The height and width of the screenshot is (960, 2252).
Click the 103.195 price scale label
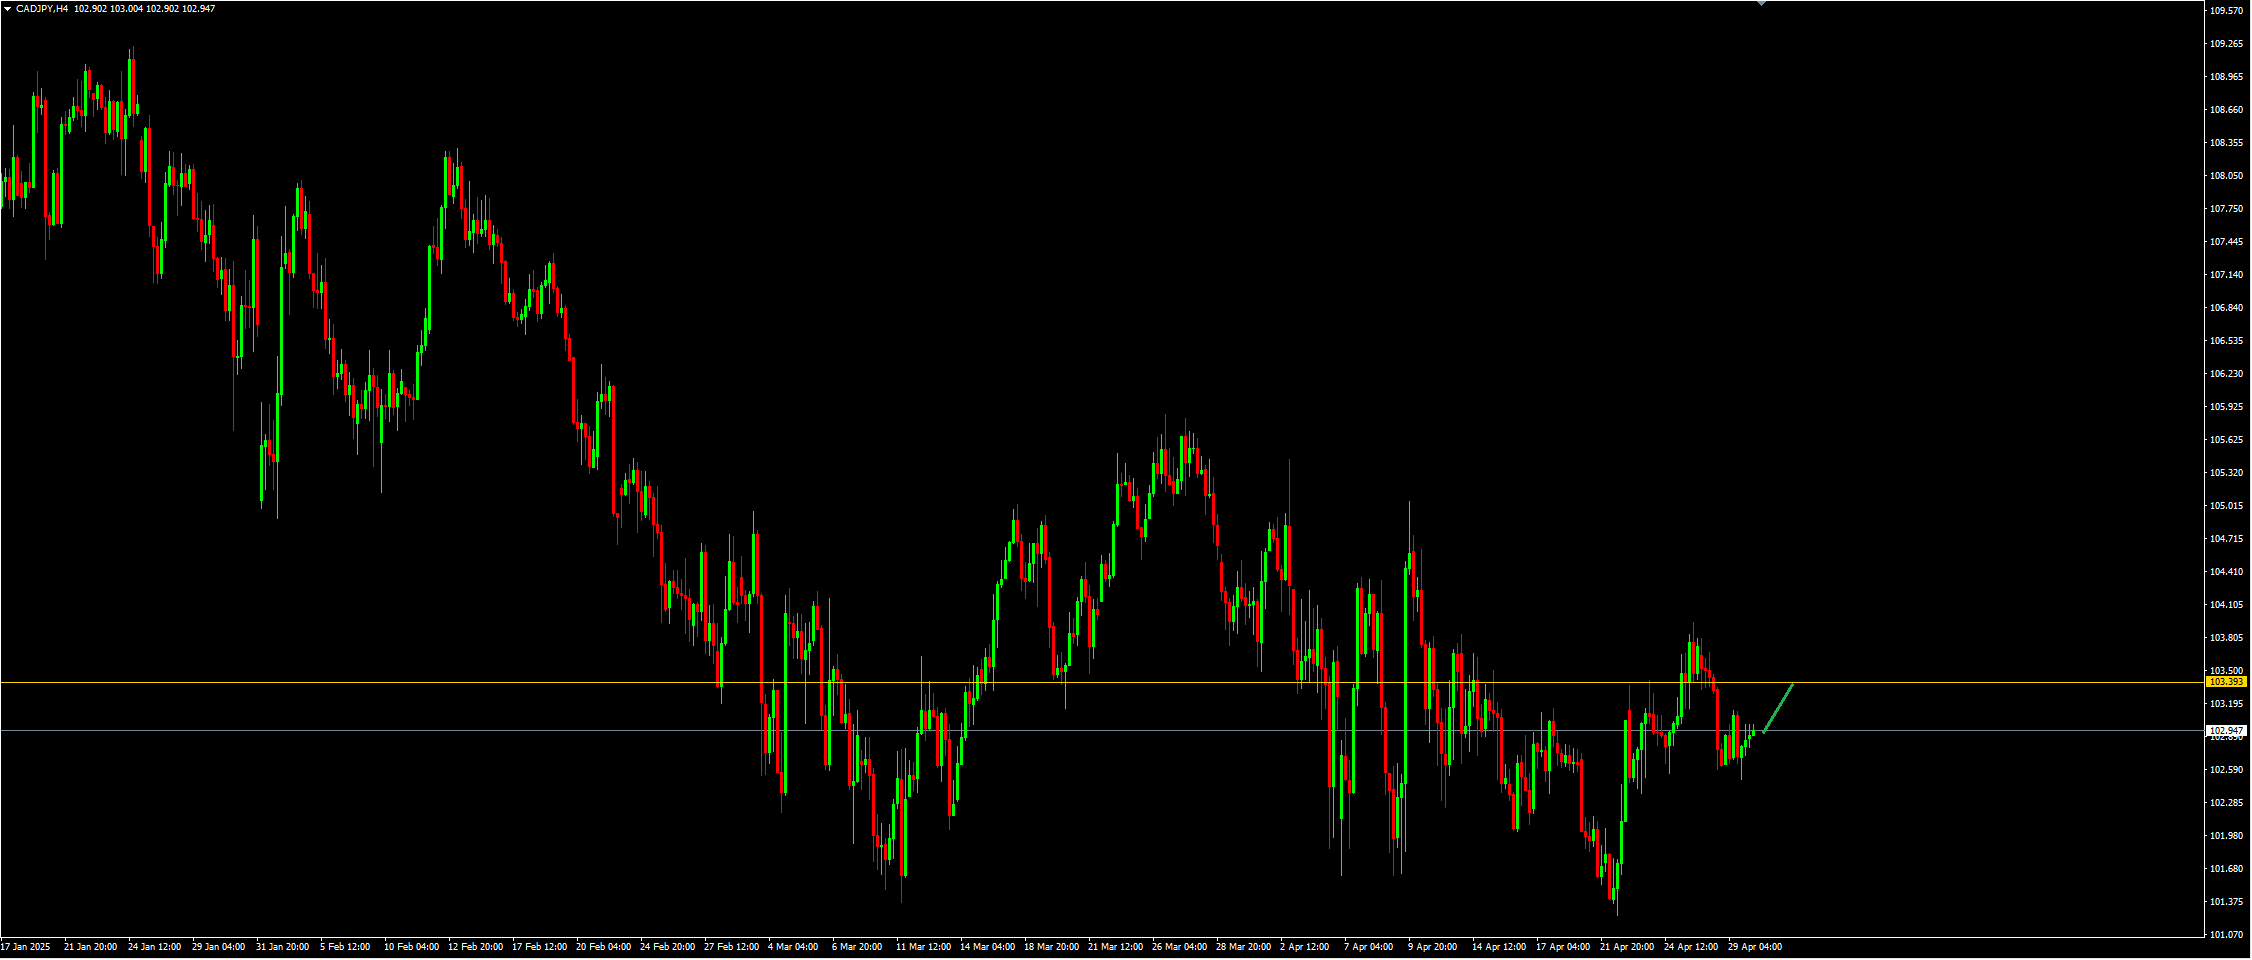pyautogui.click(x=2226, y=704)
